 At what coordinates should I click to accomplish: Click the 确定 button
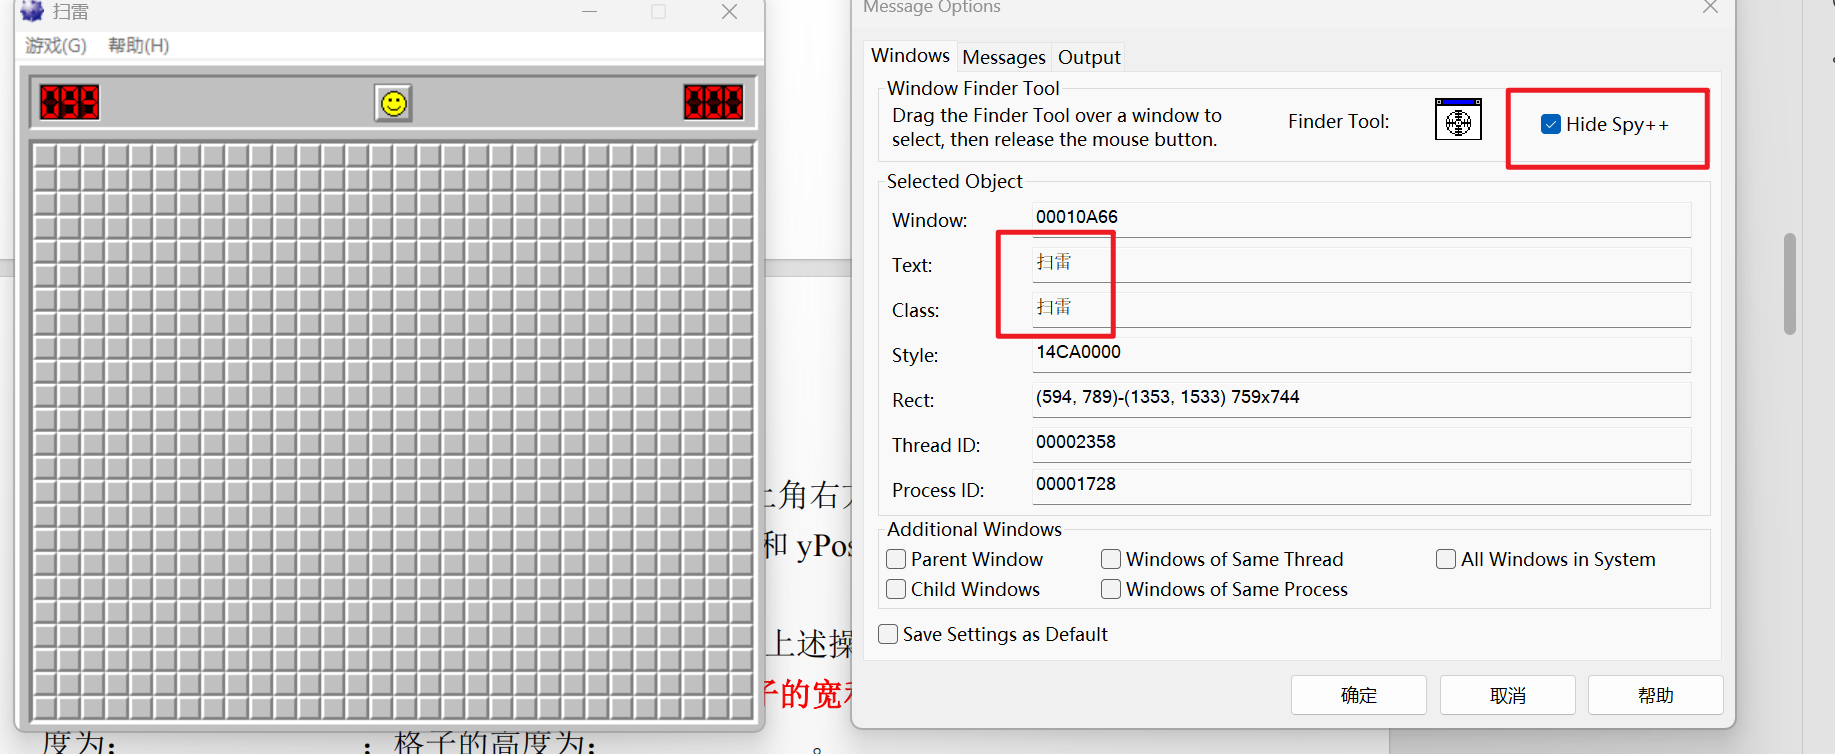pos(1359,695)
